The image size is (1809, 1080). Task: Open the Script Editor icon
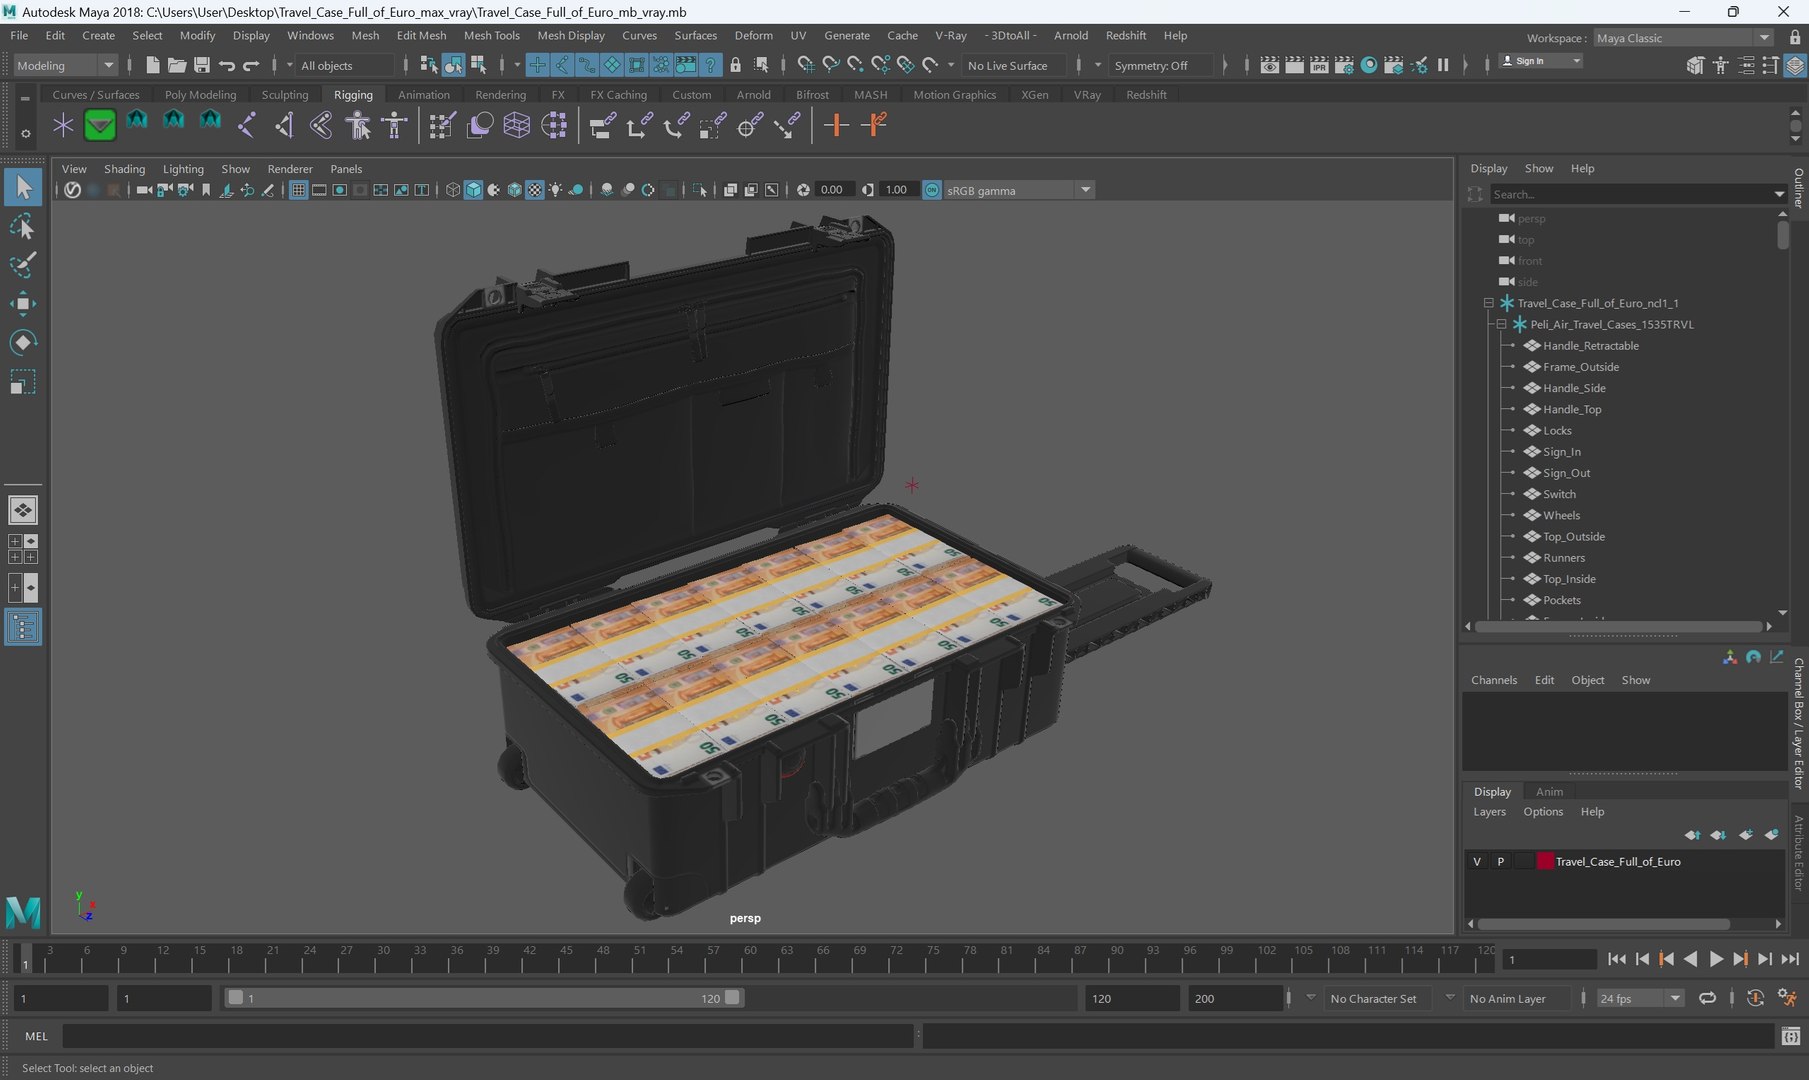click(x=1791, y=1037)
